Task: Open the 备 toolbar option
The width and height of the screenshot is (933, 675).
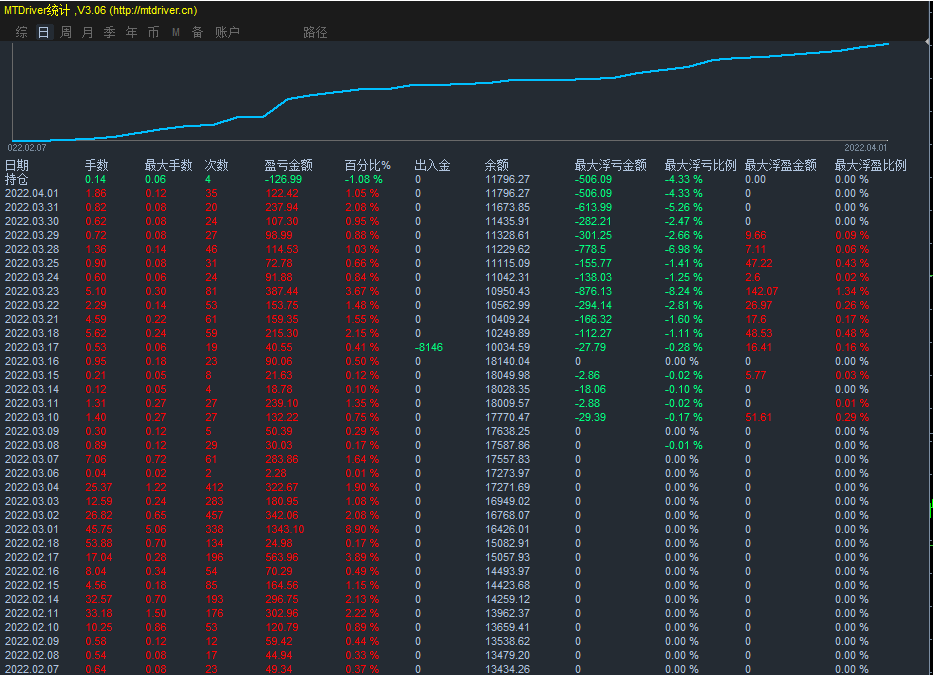Action: (x=197, y=32)
